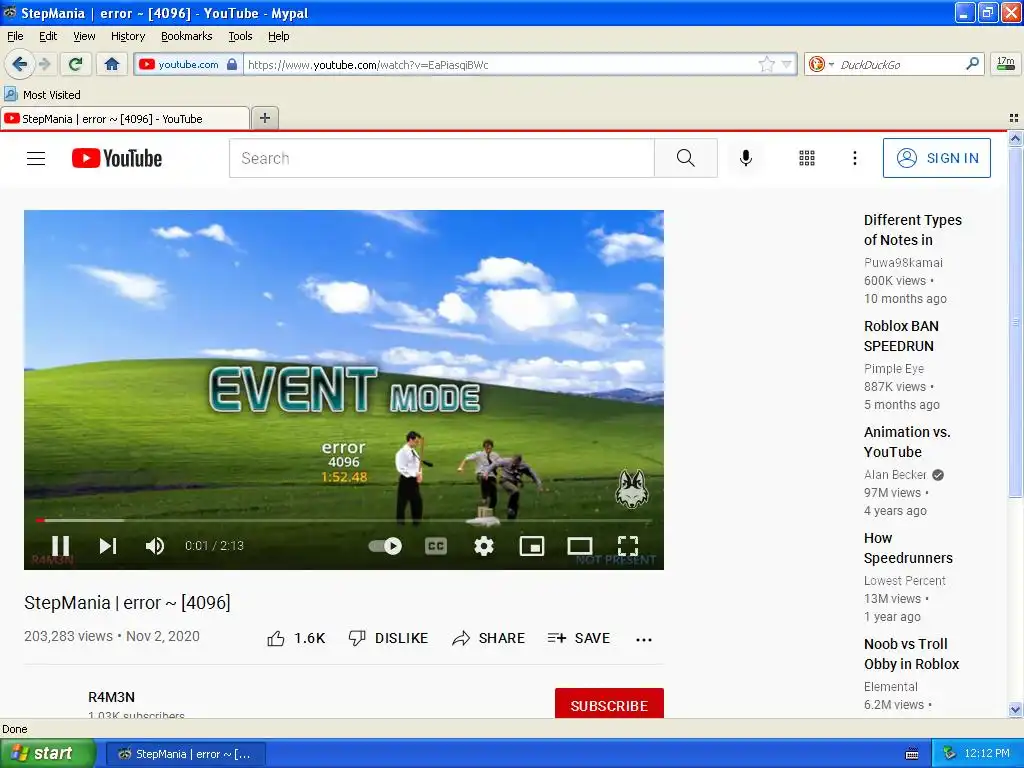Open the R4M3N channel link
This screenshot has width=1024, height=768.
112,697
